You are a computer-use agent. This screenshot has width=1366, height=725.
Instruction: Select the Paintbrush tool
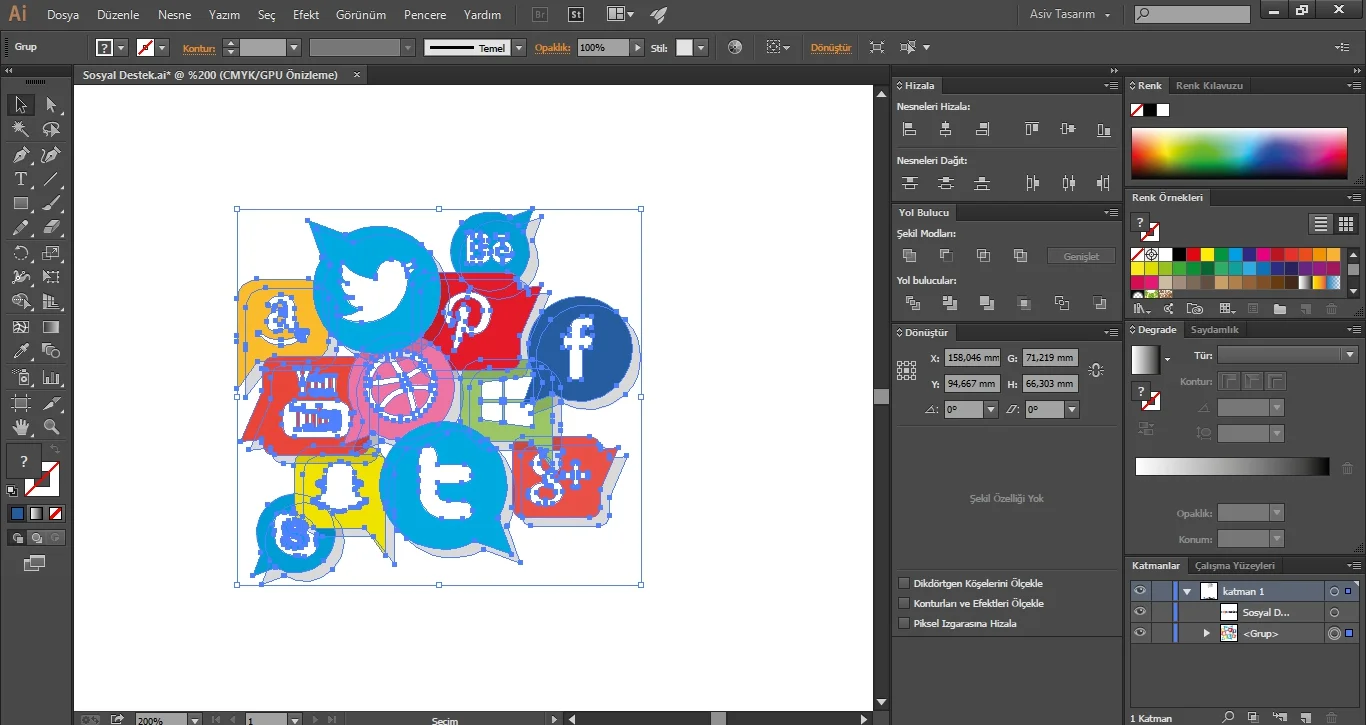(x=51, y=204)
